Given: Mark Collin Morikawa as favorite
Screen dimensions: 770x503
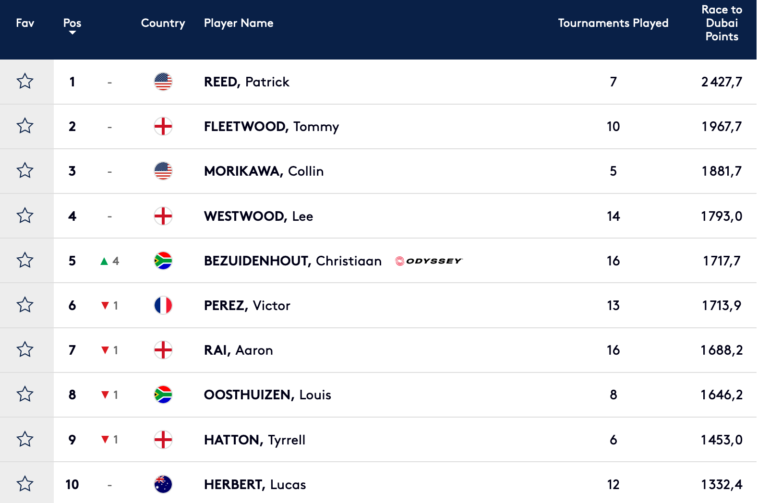Looking at the screenshot, I should click(25, 170).
